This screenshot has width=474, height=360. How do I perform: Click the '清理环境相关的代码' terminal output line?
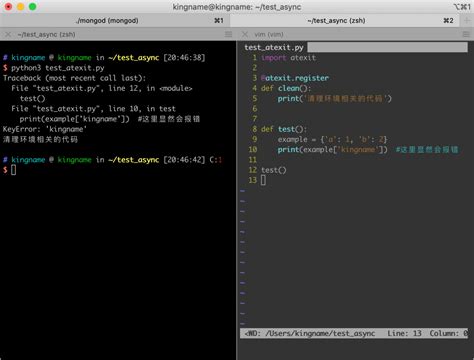(x=40, y=139)
